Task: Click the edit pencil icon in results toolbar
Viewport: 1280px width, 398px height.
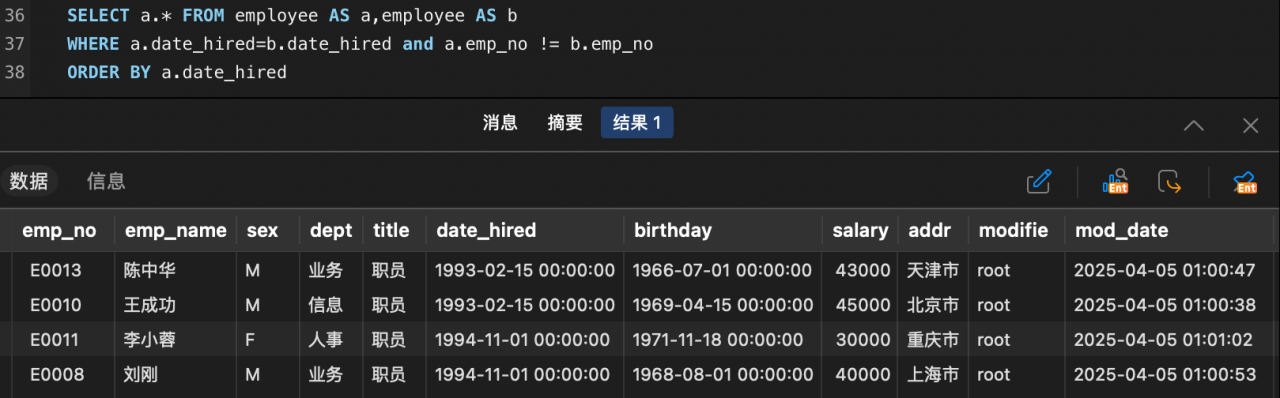Action: pos(1039,182)
